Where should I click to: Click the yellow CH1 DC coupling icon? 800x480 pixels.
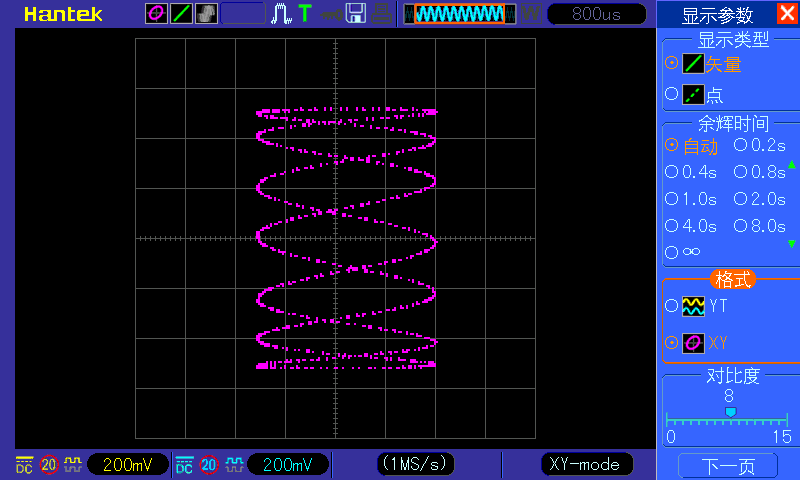24,465
